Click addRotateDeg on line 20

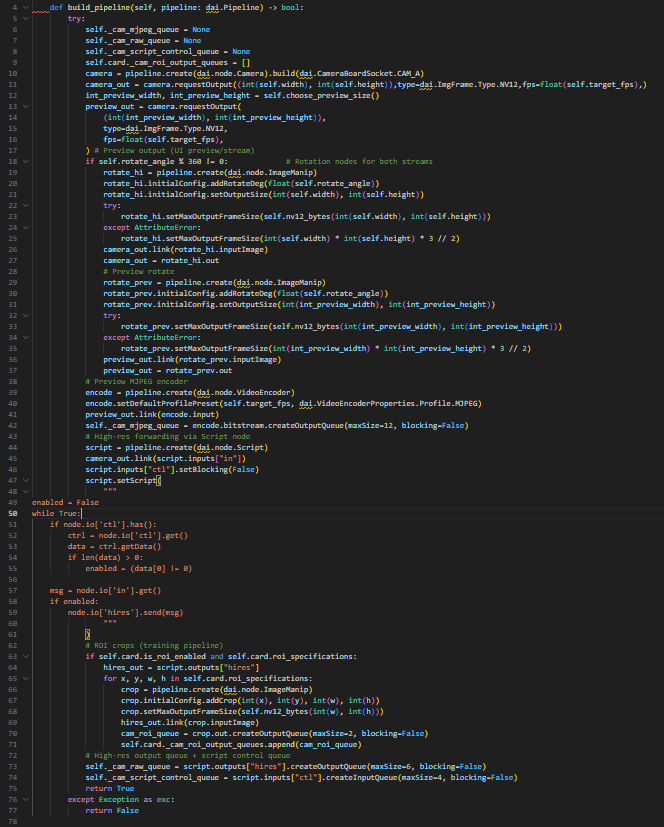pyautogui.click(x=237, y=184)
